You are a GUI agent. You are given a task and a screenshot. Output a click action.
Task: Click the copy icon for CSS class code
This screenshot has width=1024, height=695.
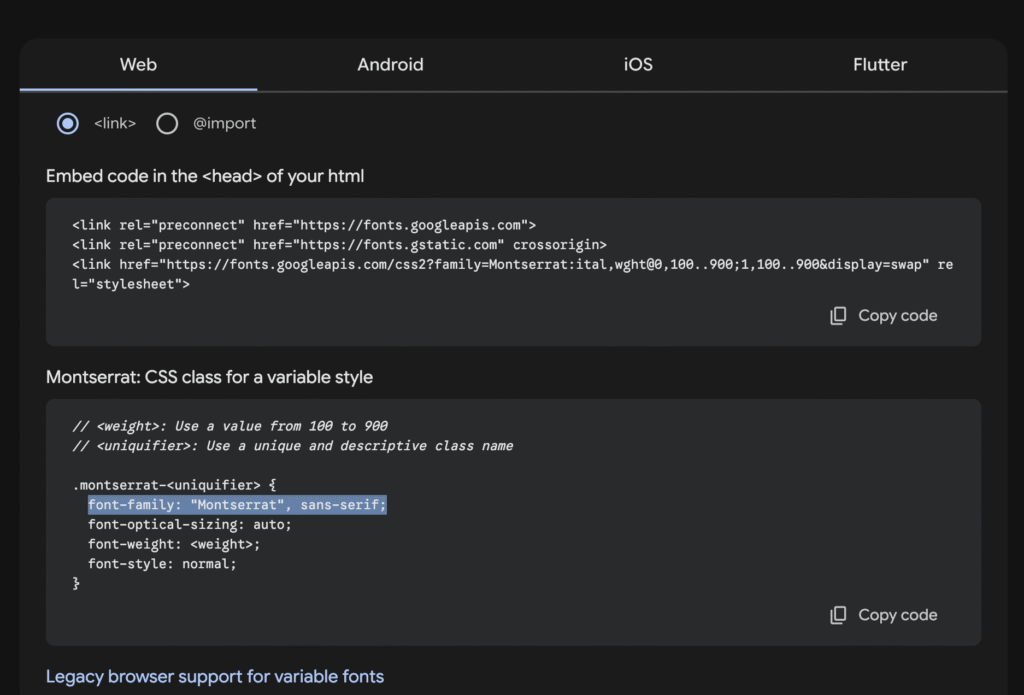(x=838, y=615)
